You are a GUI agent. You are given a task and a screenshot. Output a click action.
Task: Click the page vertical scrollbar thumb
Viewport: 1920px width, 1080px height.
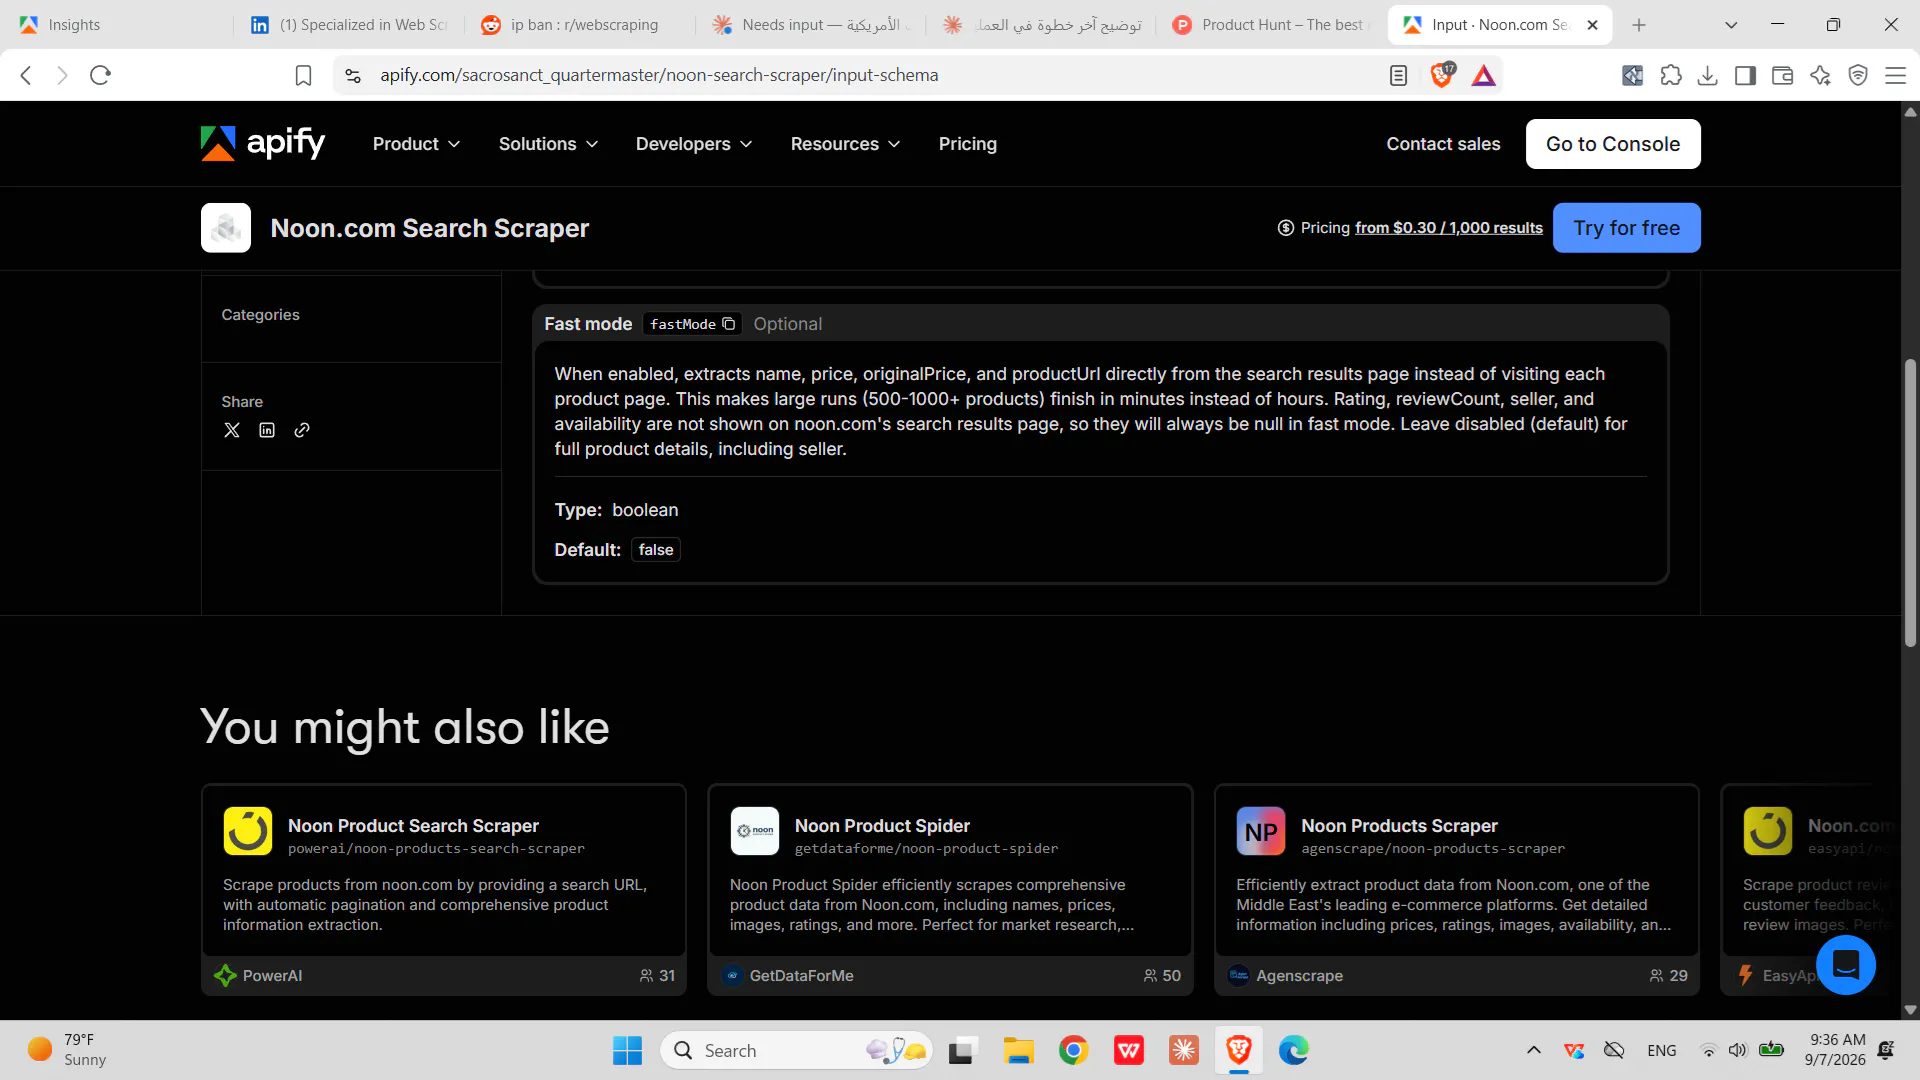[1910, 503]
